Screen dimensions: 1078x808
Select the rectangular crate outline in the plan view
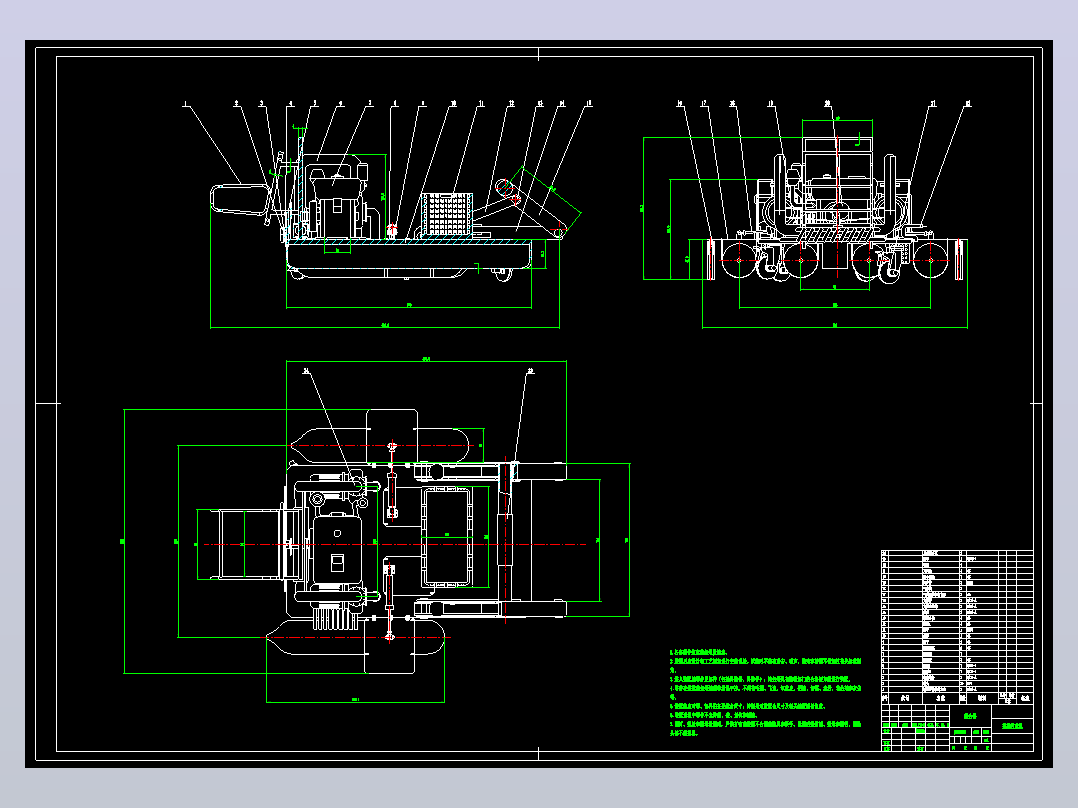pyautogui.click(x=447, y=537)
